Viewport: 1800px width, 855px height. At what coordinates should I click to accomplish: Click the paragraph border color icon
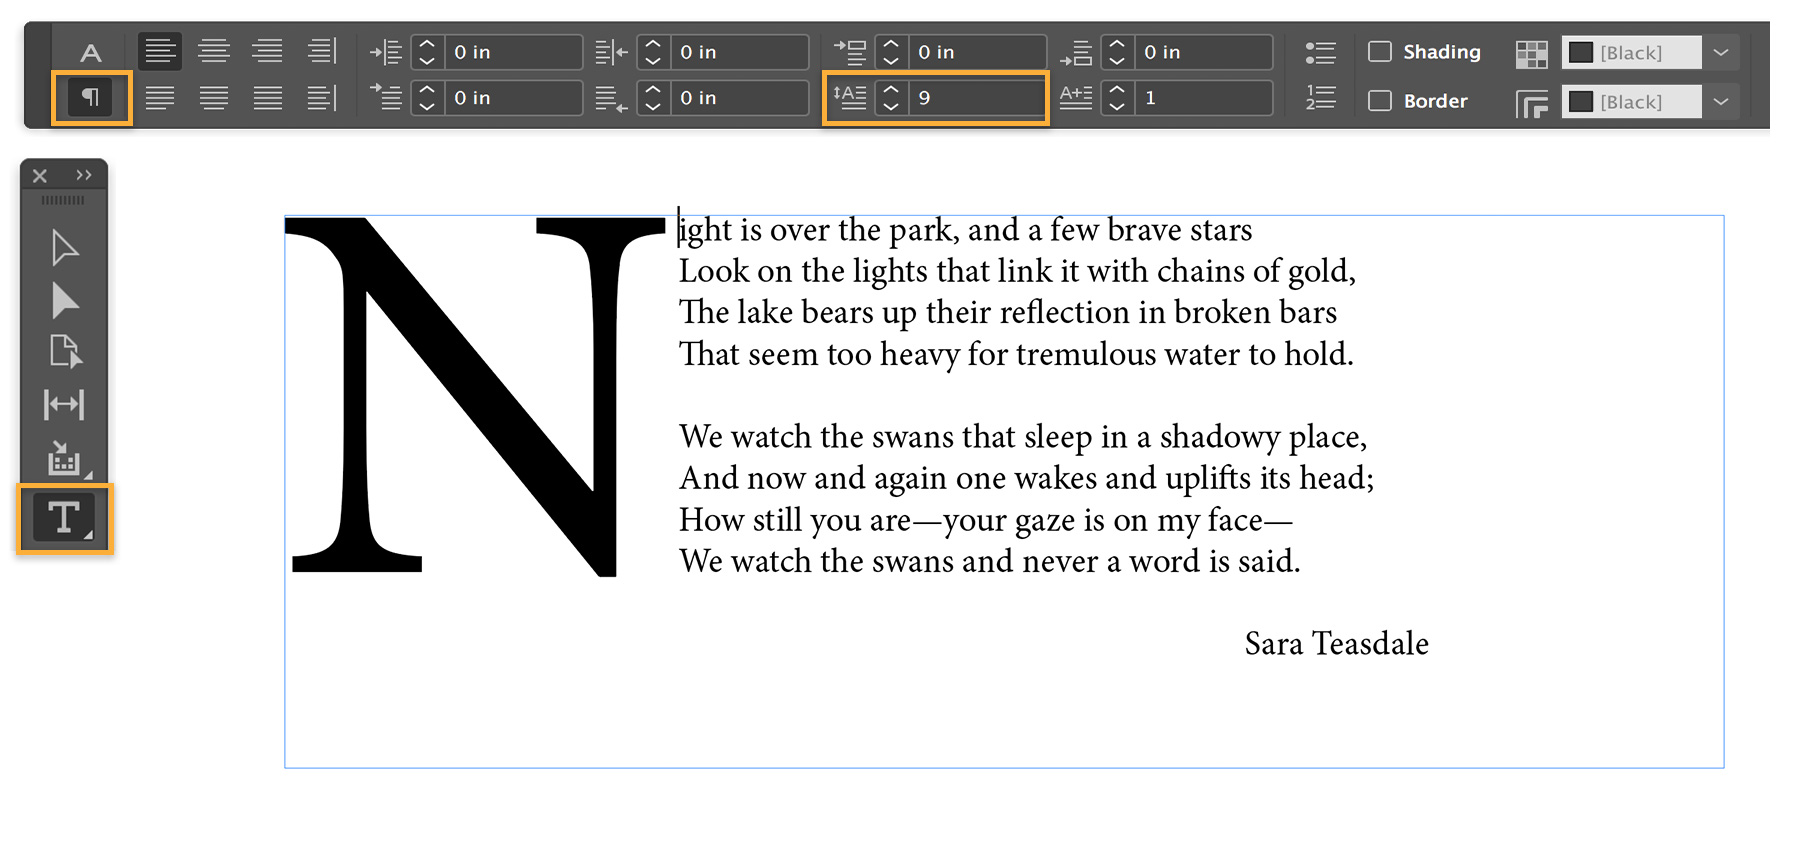click(x=1532, y=103)
